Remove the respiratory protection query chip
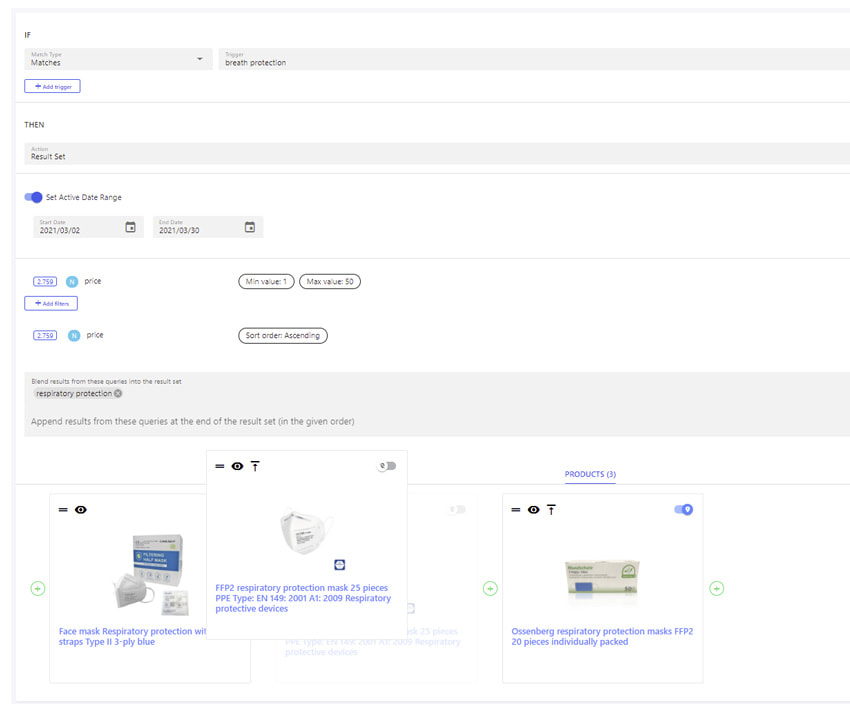 coord(118,394)
